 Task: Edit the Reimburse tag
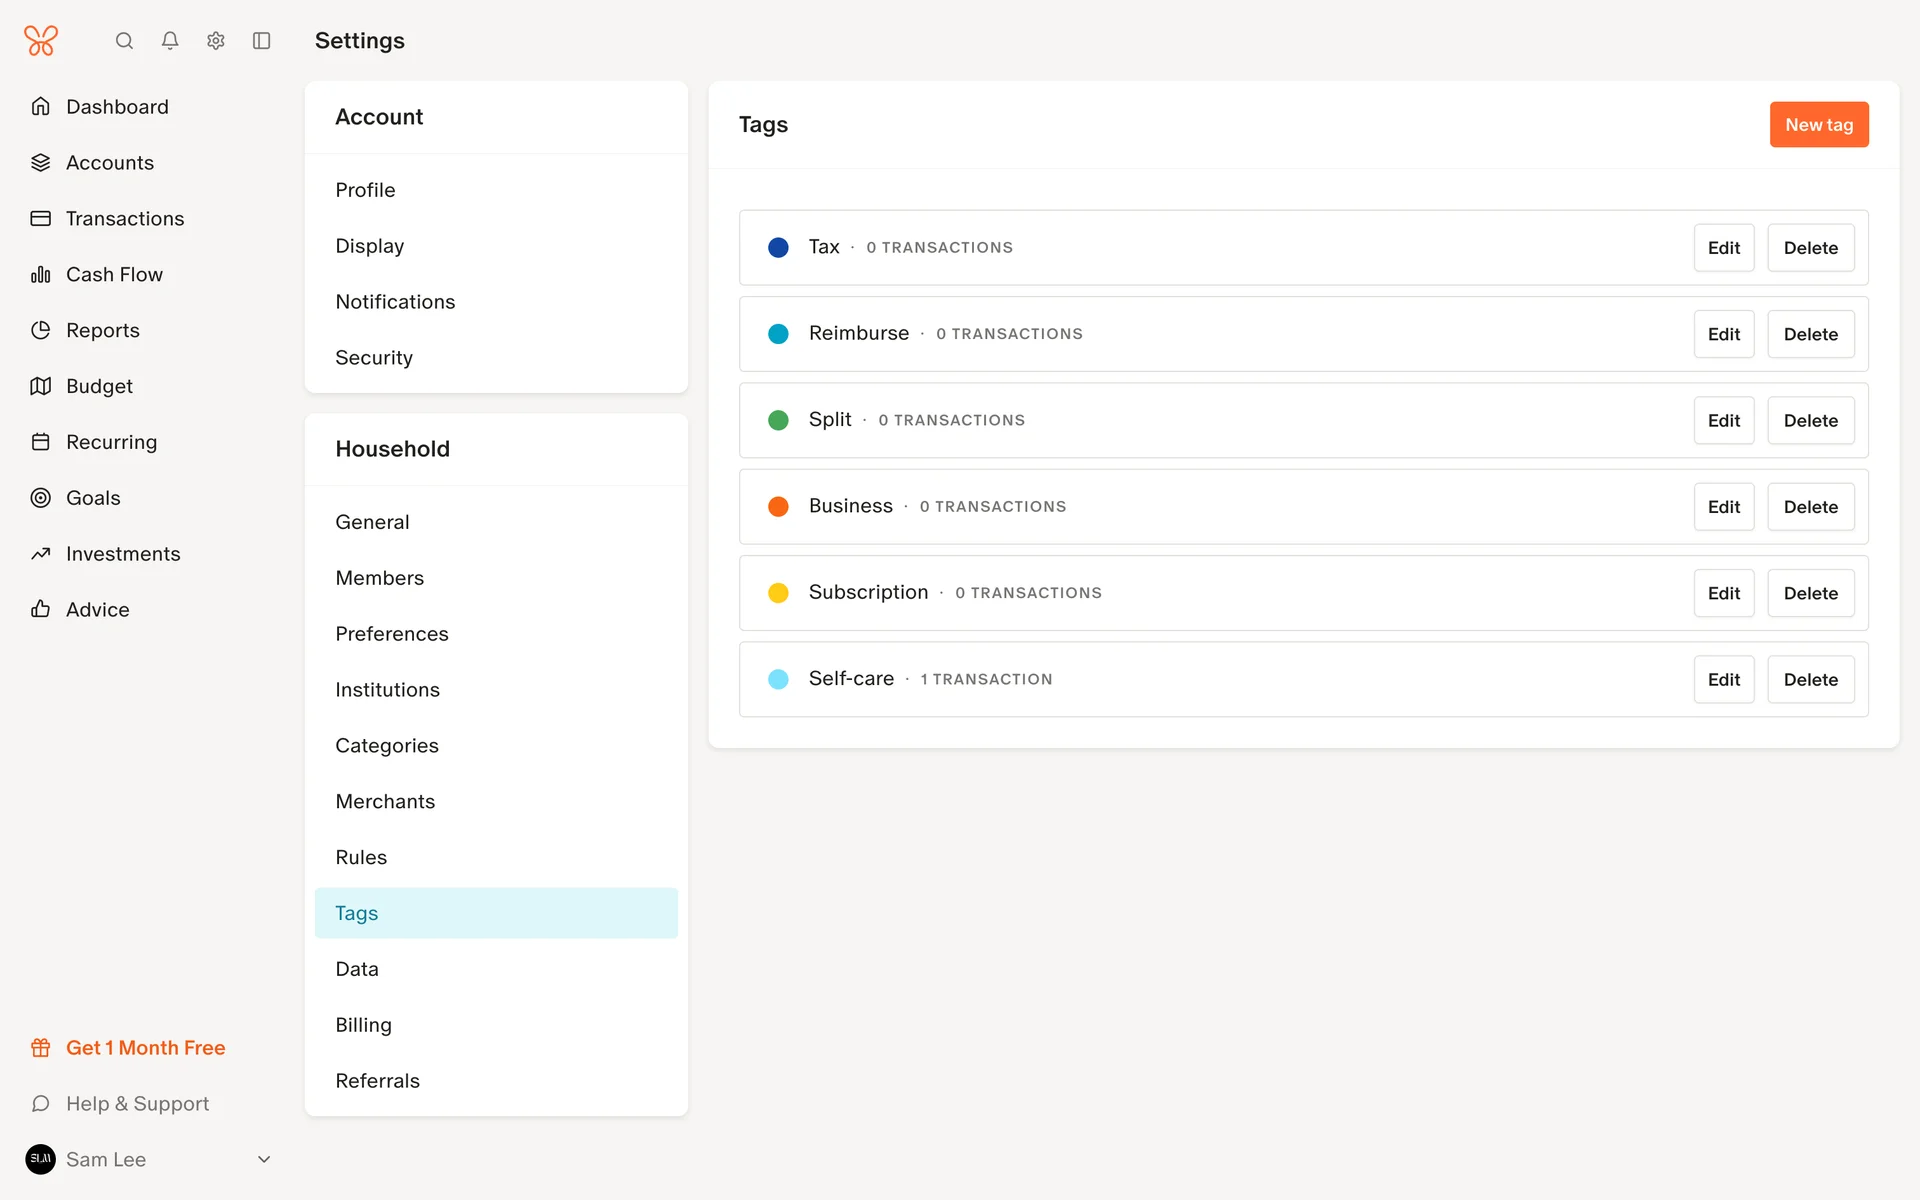tap(1723, 334)
